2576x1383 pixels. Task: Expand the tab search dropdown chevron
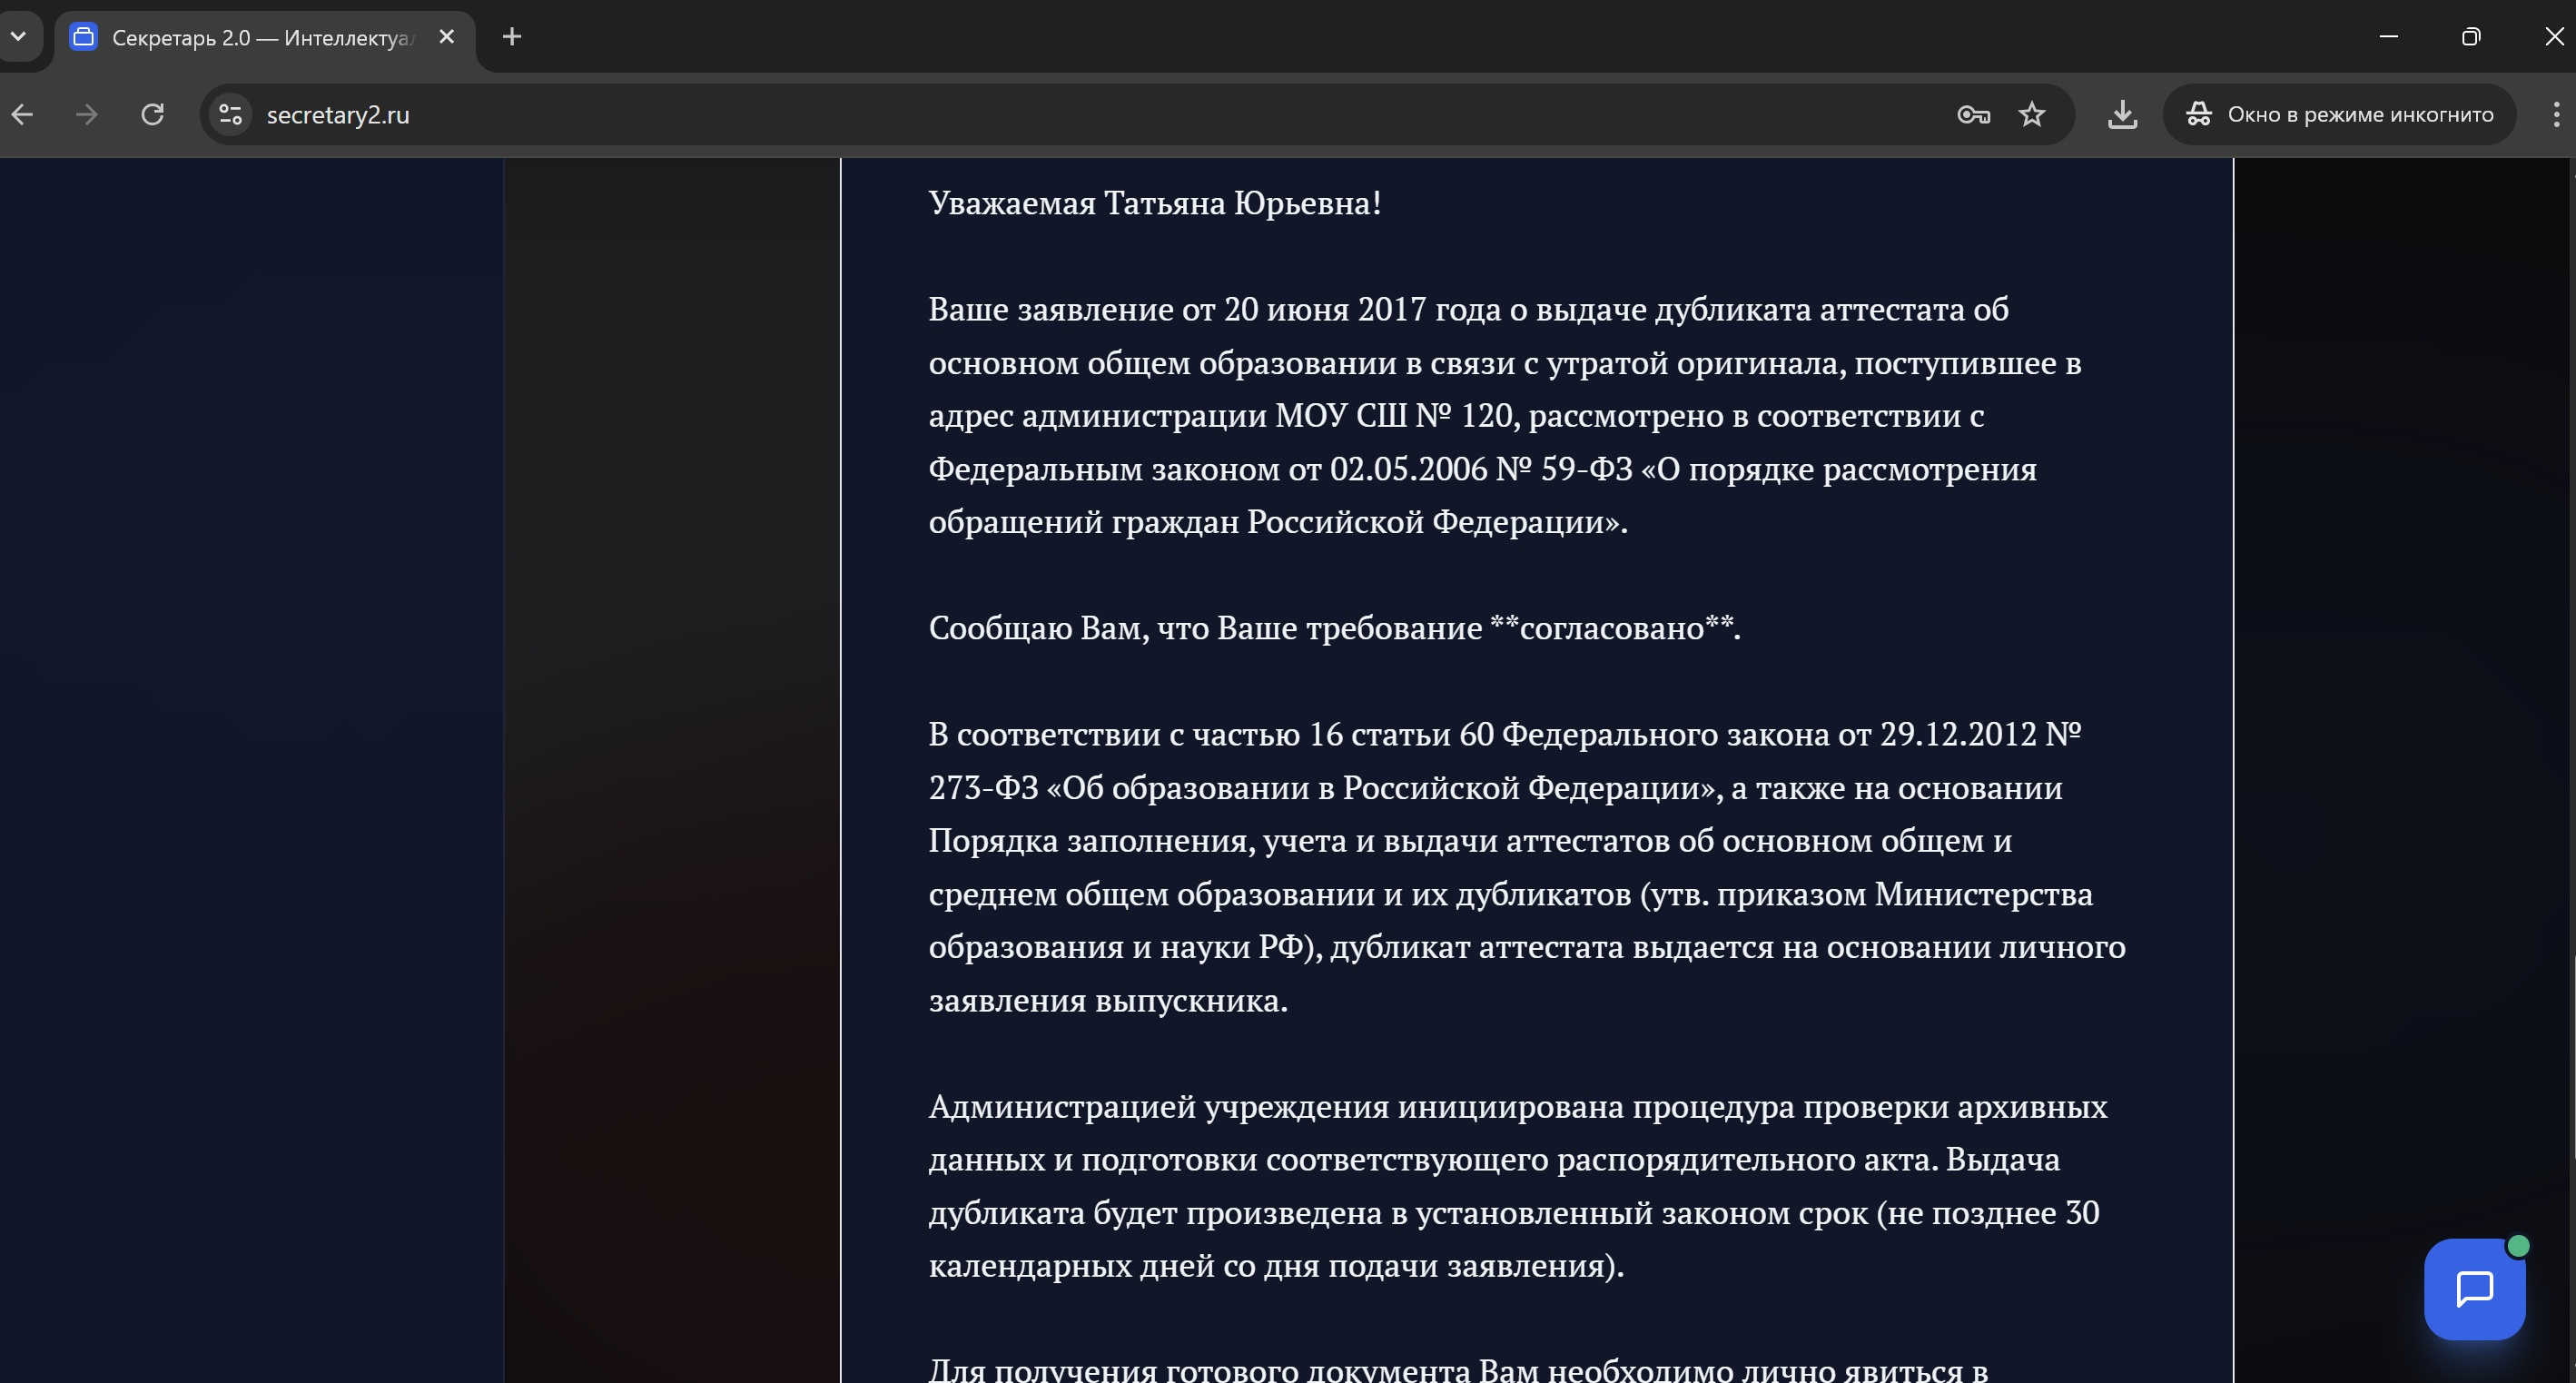click(18, 37)
